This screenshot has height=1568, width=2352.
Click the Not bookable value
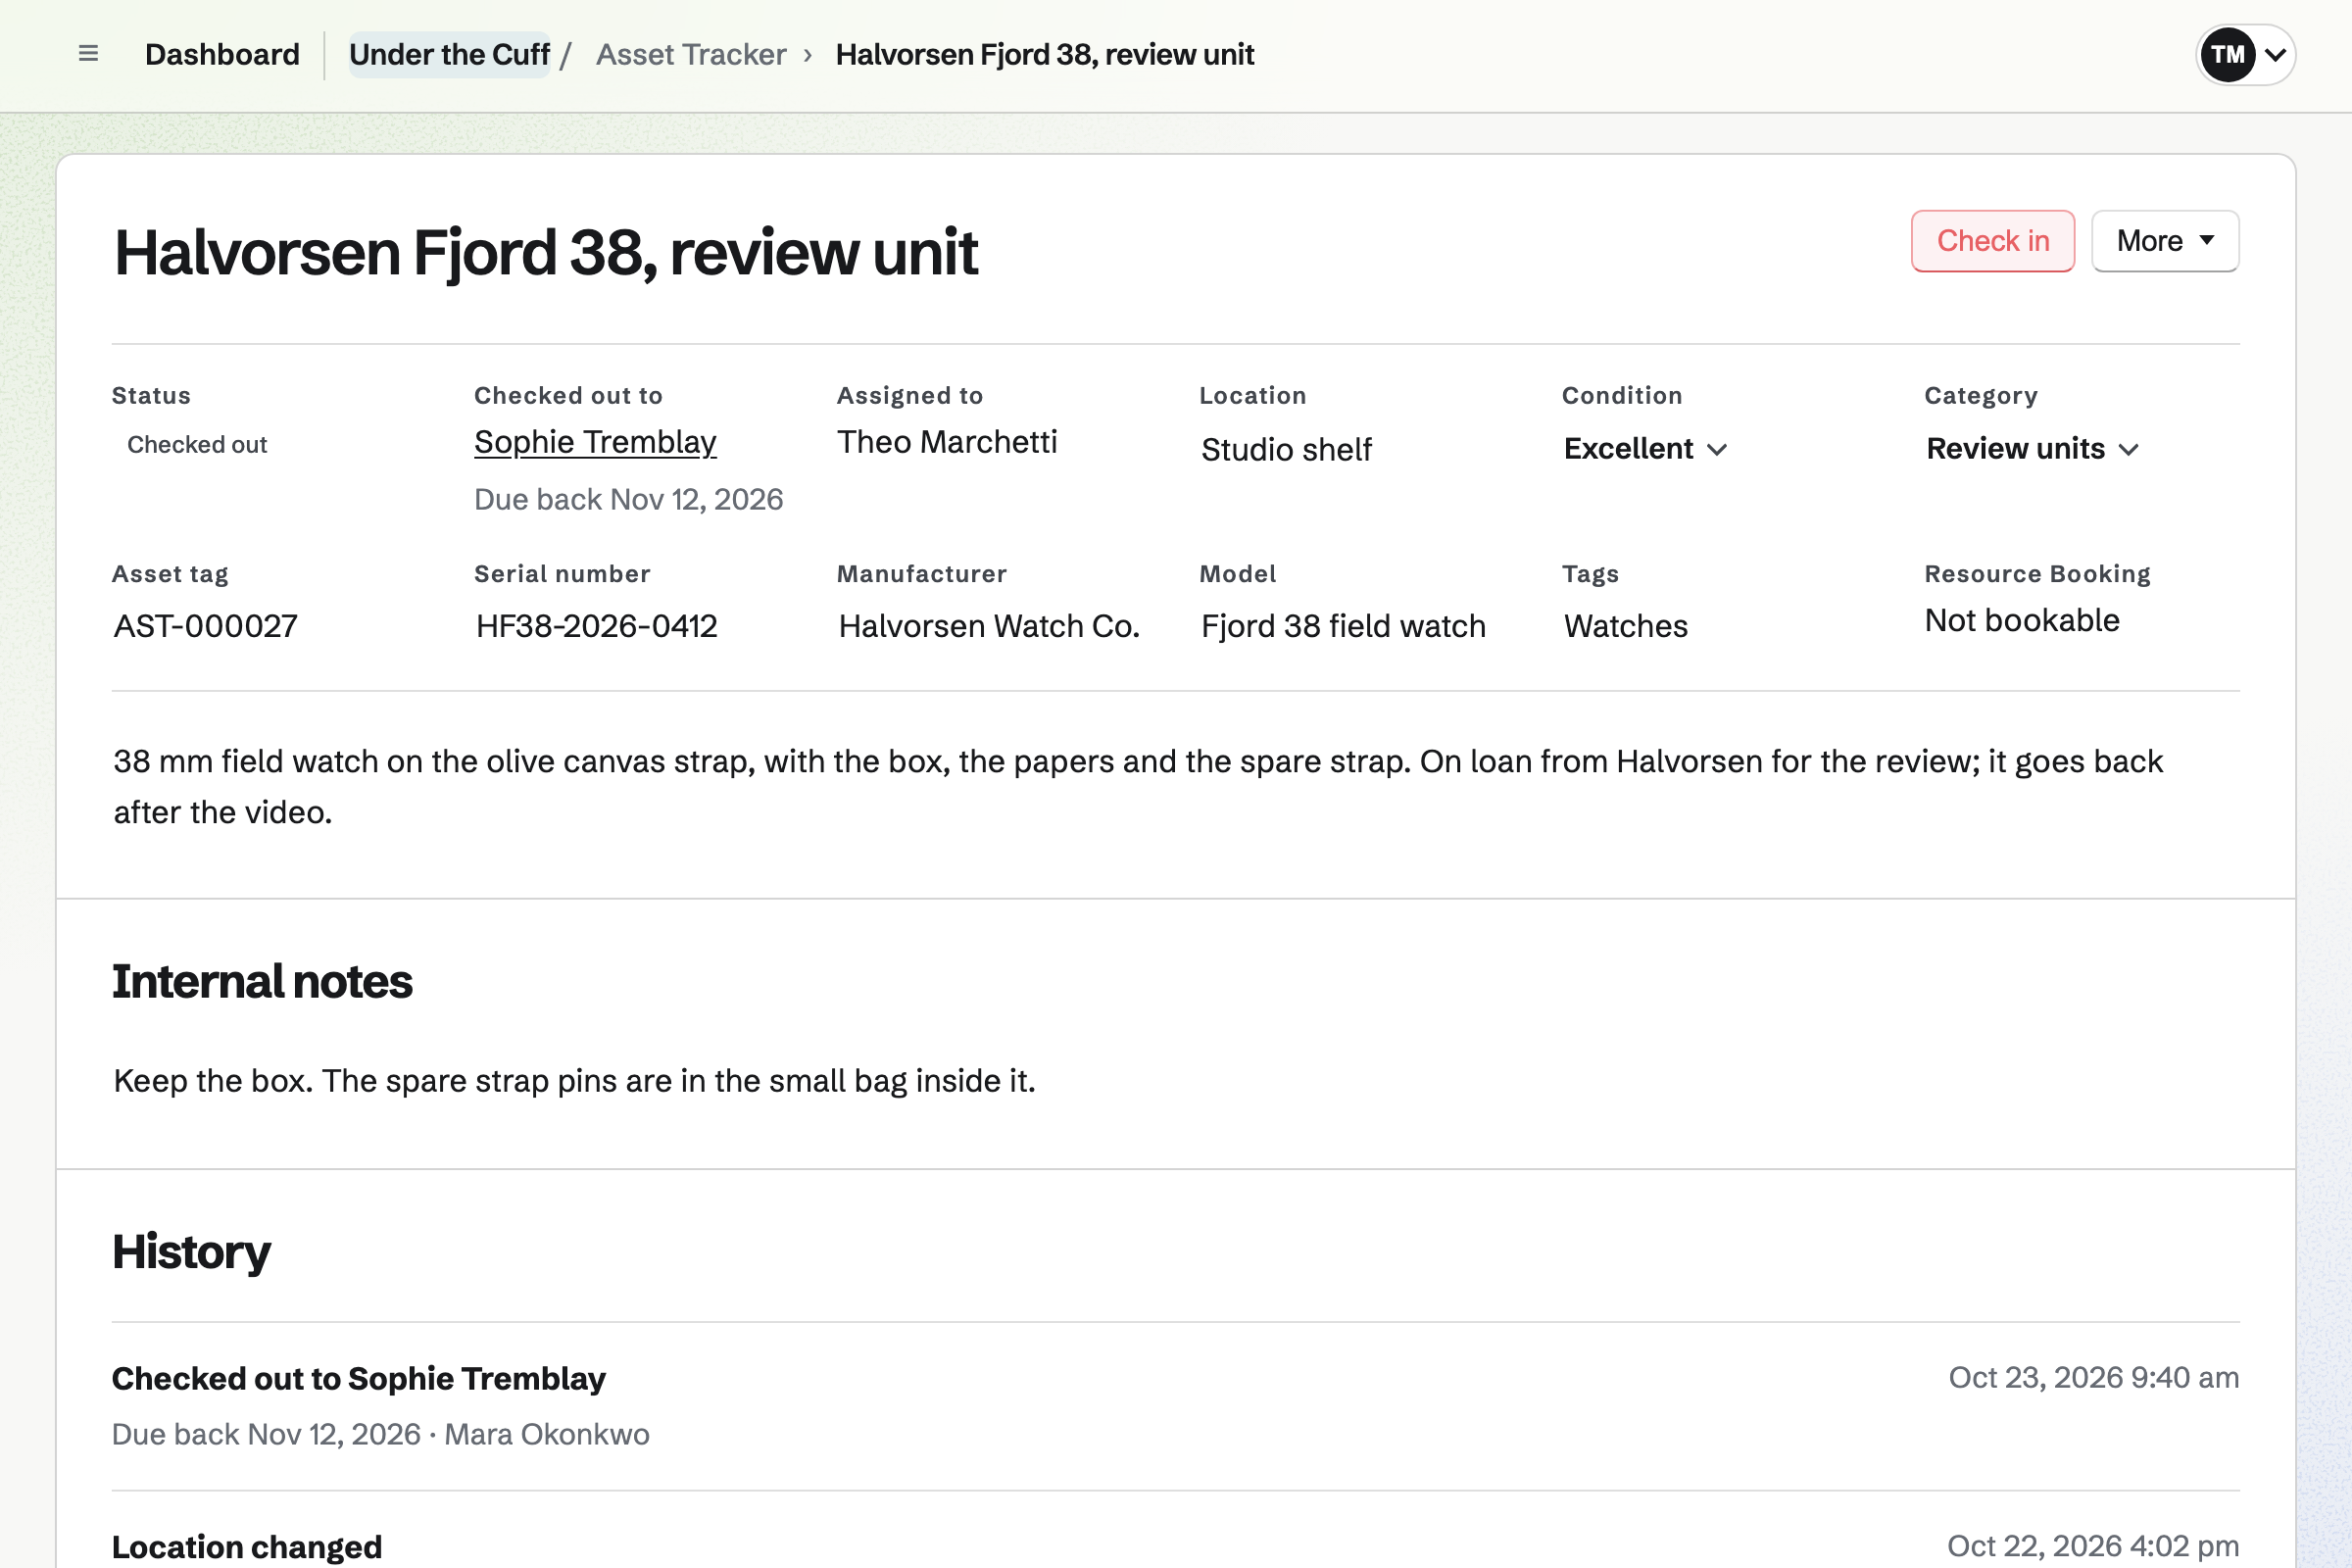click(2022, 621)
